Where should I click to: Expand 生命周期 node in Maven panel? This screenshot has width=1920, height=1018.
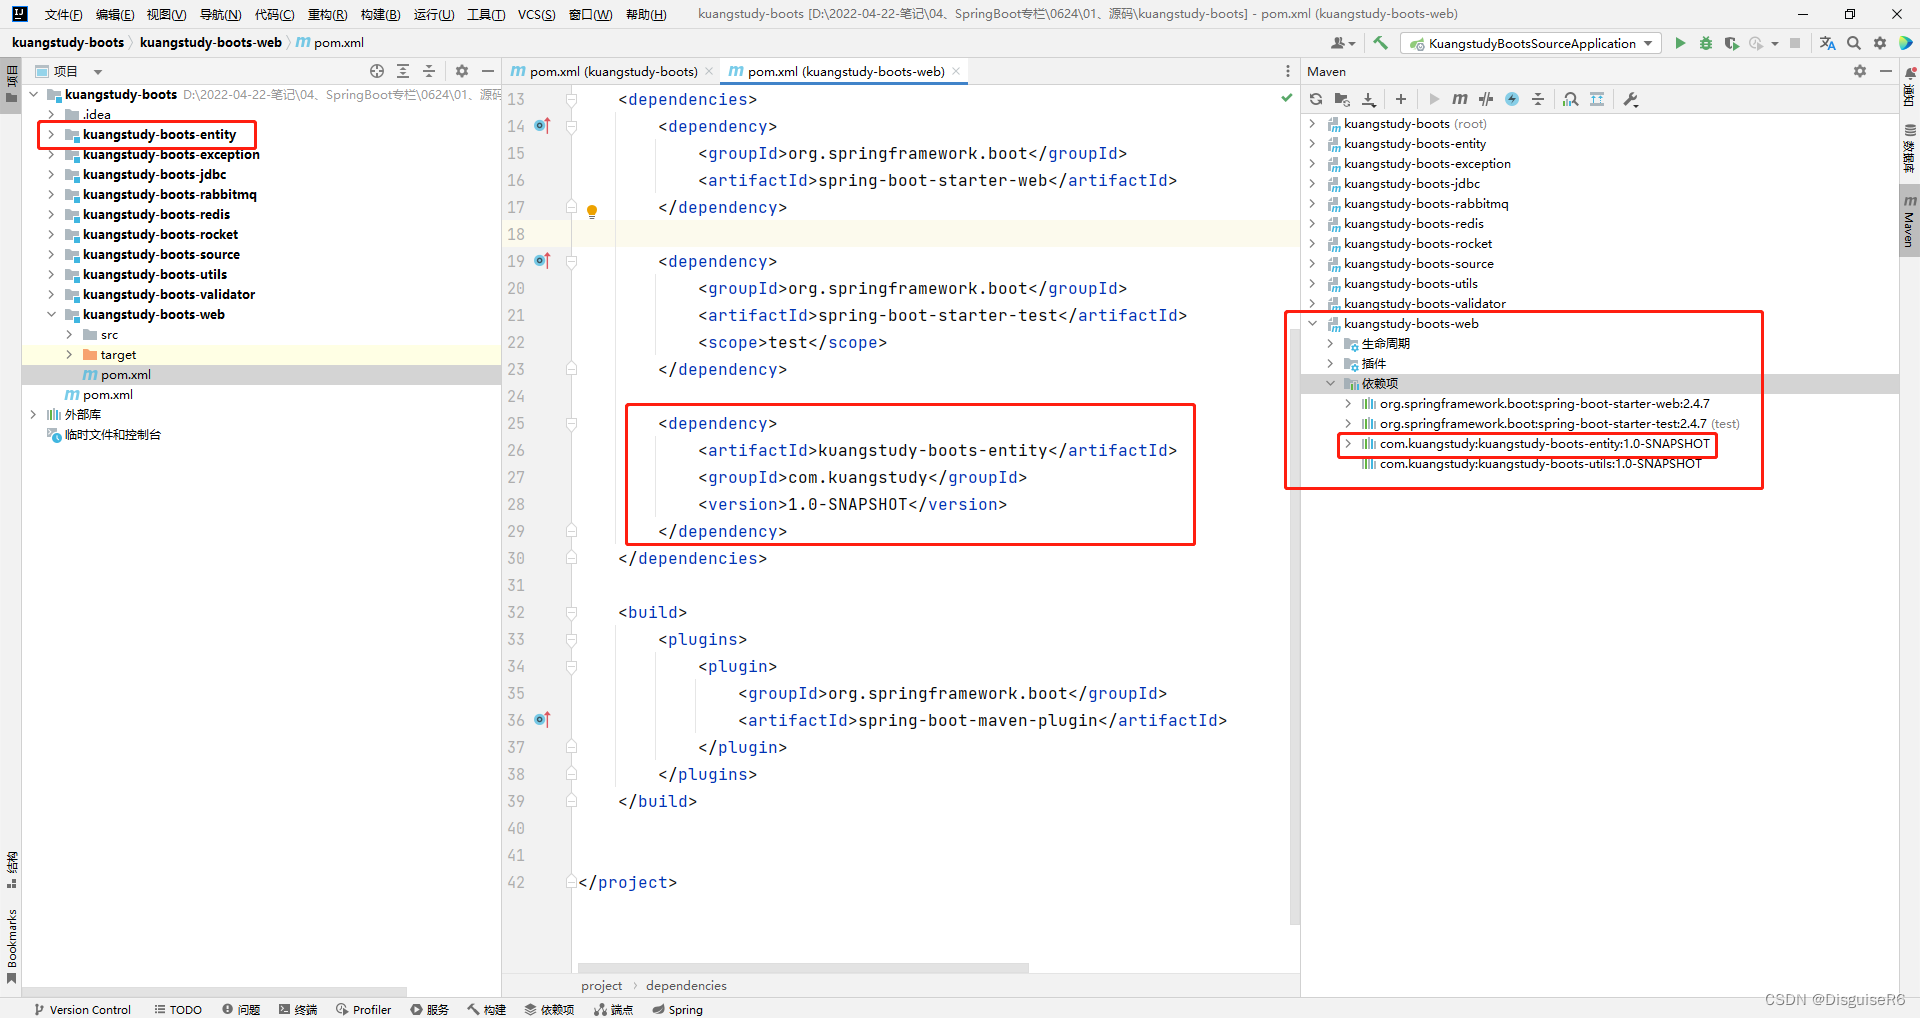(x=1330, y=344)
